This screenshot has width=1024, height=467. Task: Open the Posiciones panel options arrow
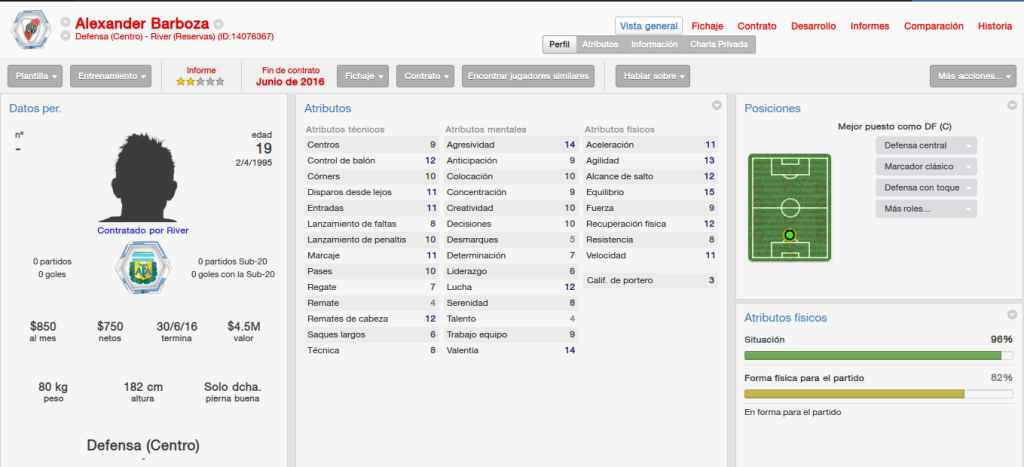tap(1012, 105)
